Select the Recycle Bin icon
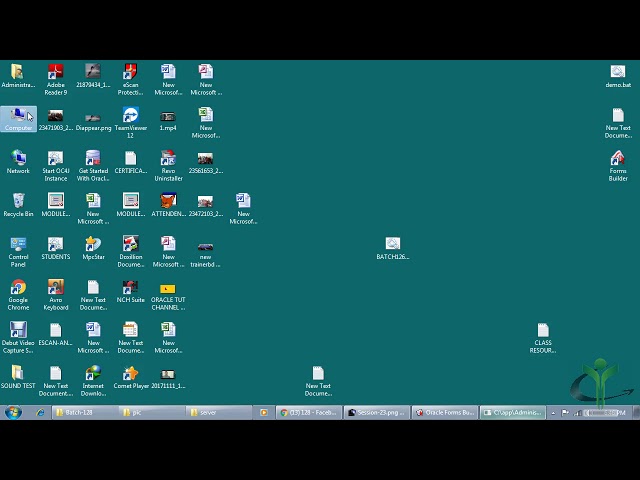This screenshot has width=640, height=480. pos(18,205)
